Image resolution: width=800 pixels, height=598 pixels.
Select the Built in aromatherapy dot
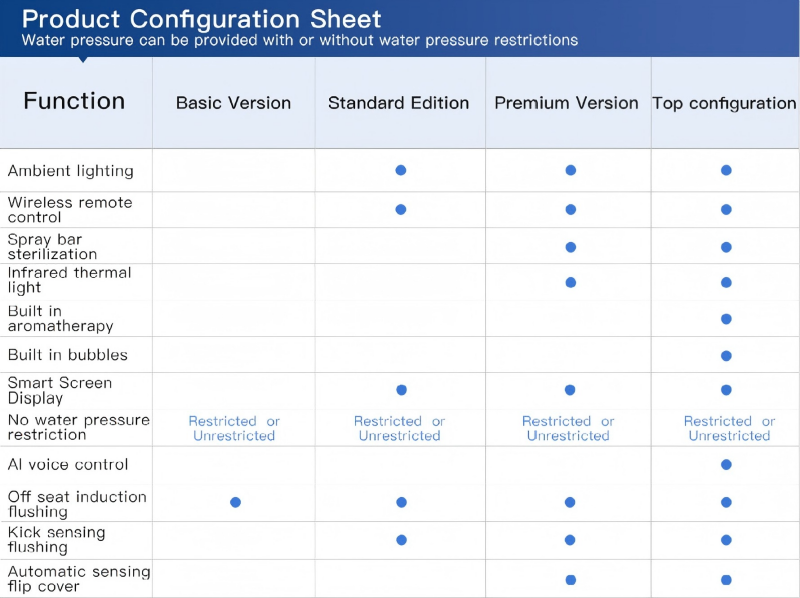coord(726,319)
